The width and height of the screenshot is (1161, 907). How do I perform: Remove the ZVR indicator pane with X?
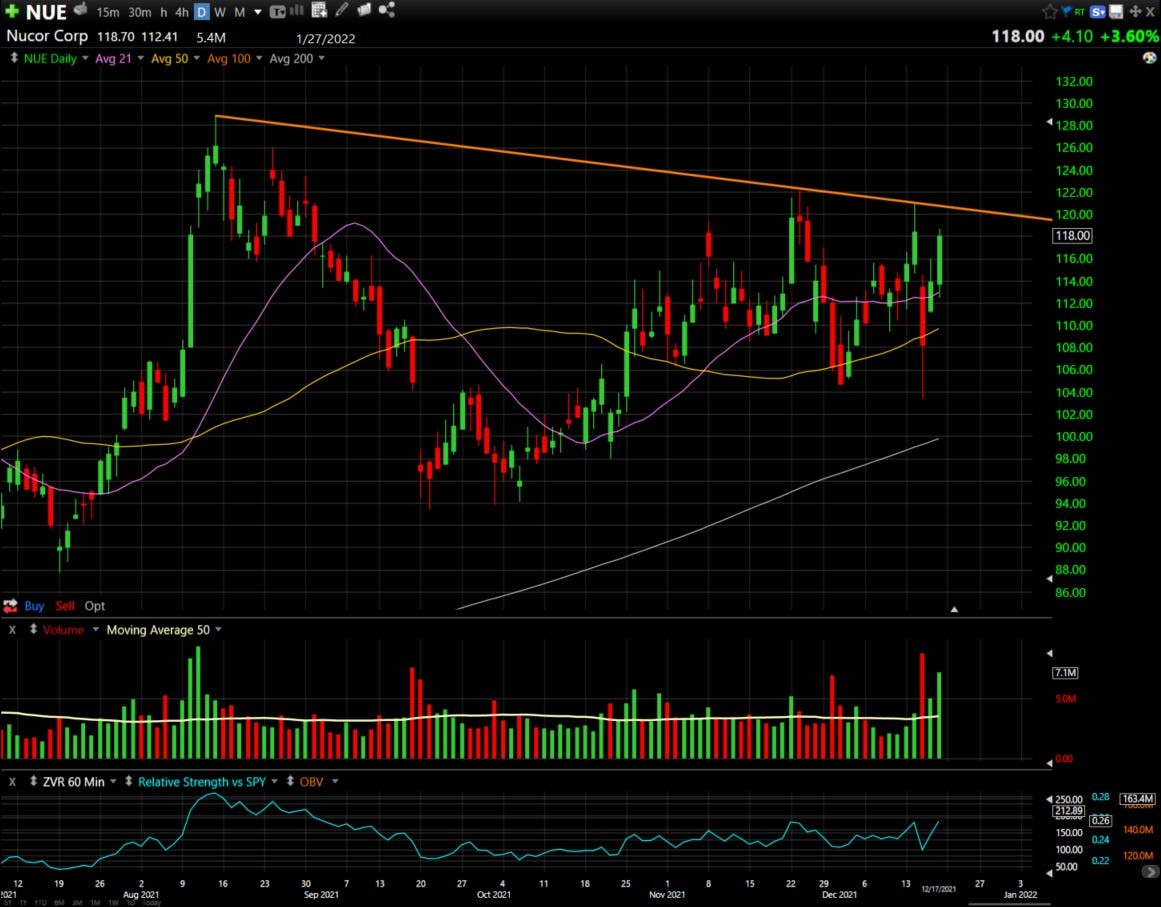[13, 781]
